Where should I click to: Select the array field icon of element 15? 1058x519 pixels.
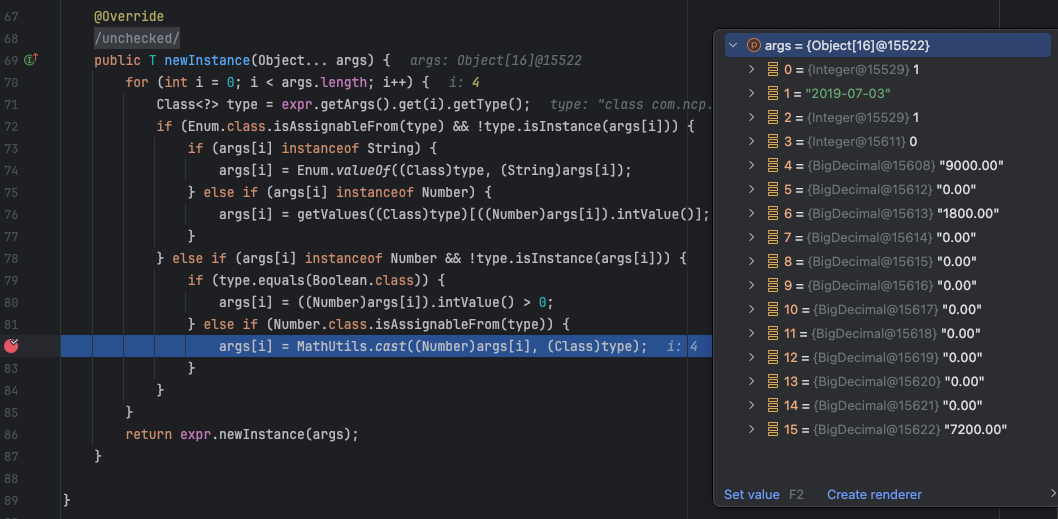(773, 429)
